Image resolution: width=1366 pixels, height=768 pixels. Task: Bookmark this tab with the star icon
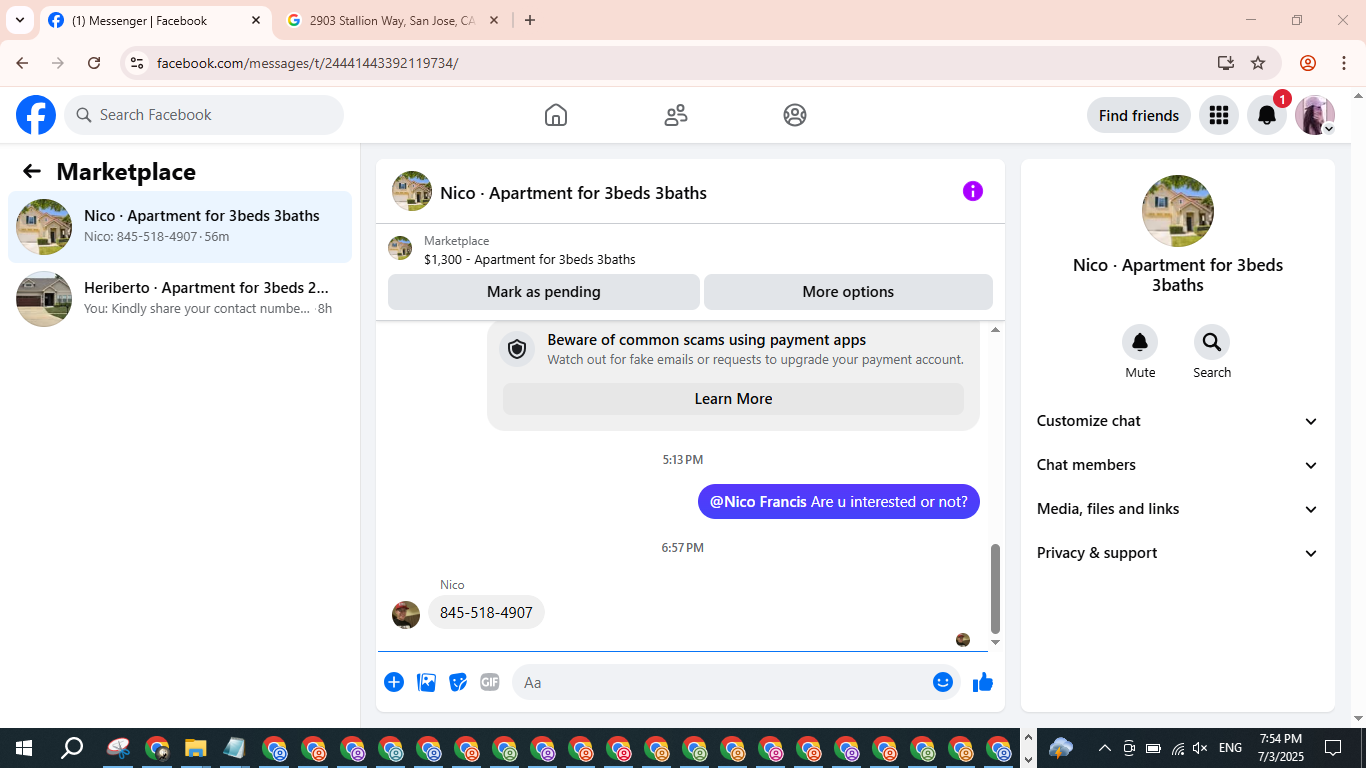coord(1258,63)
